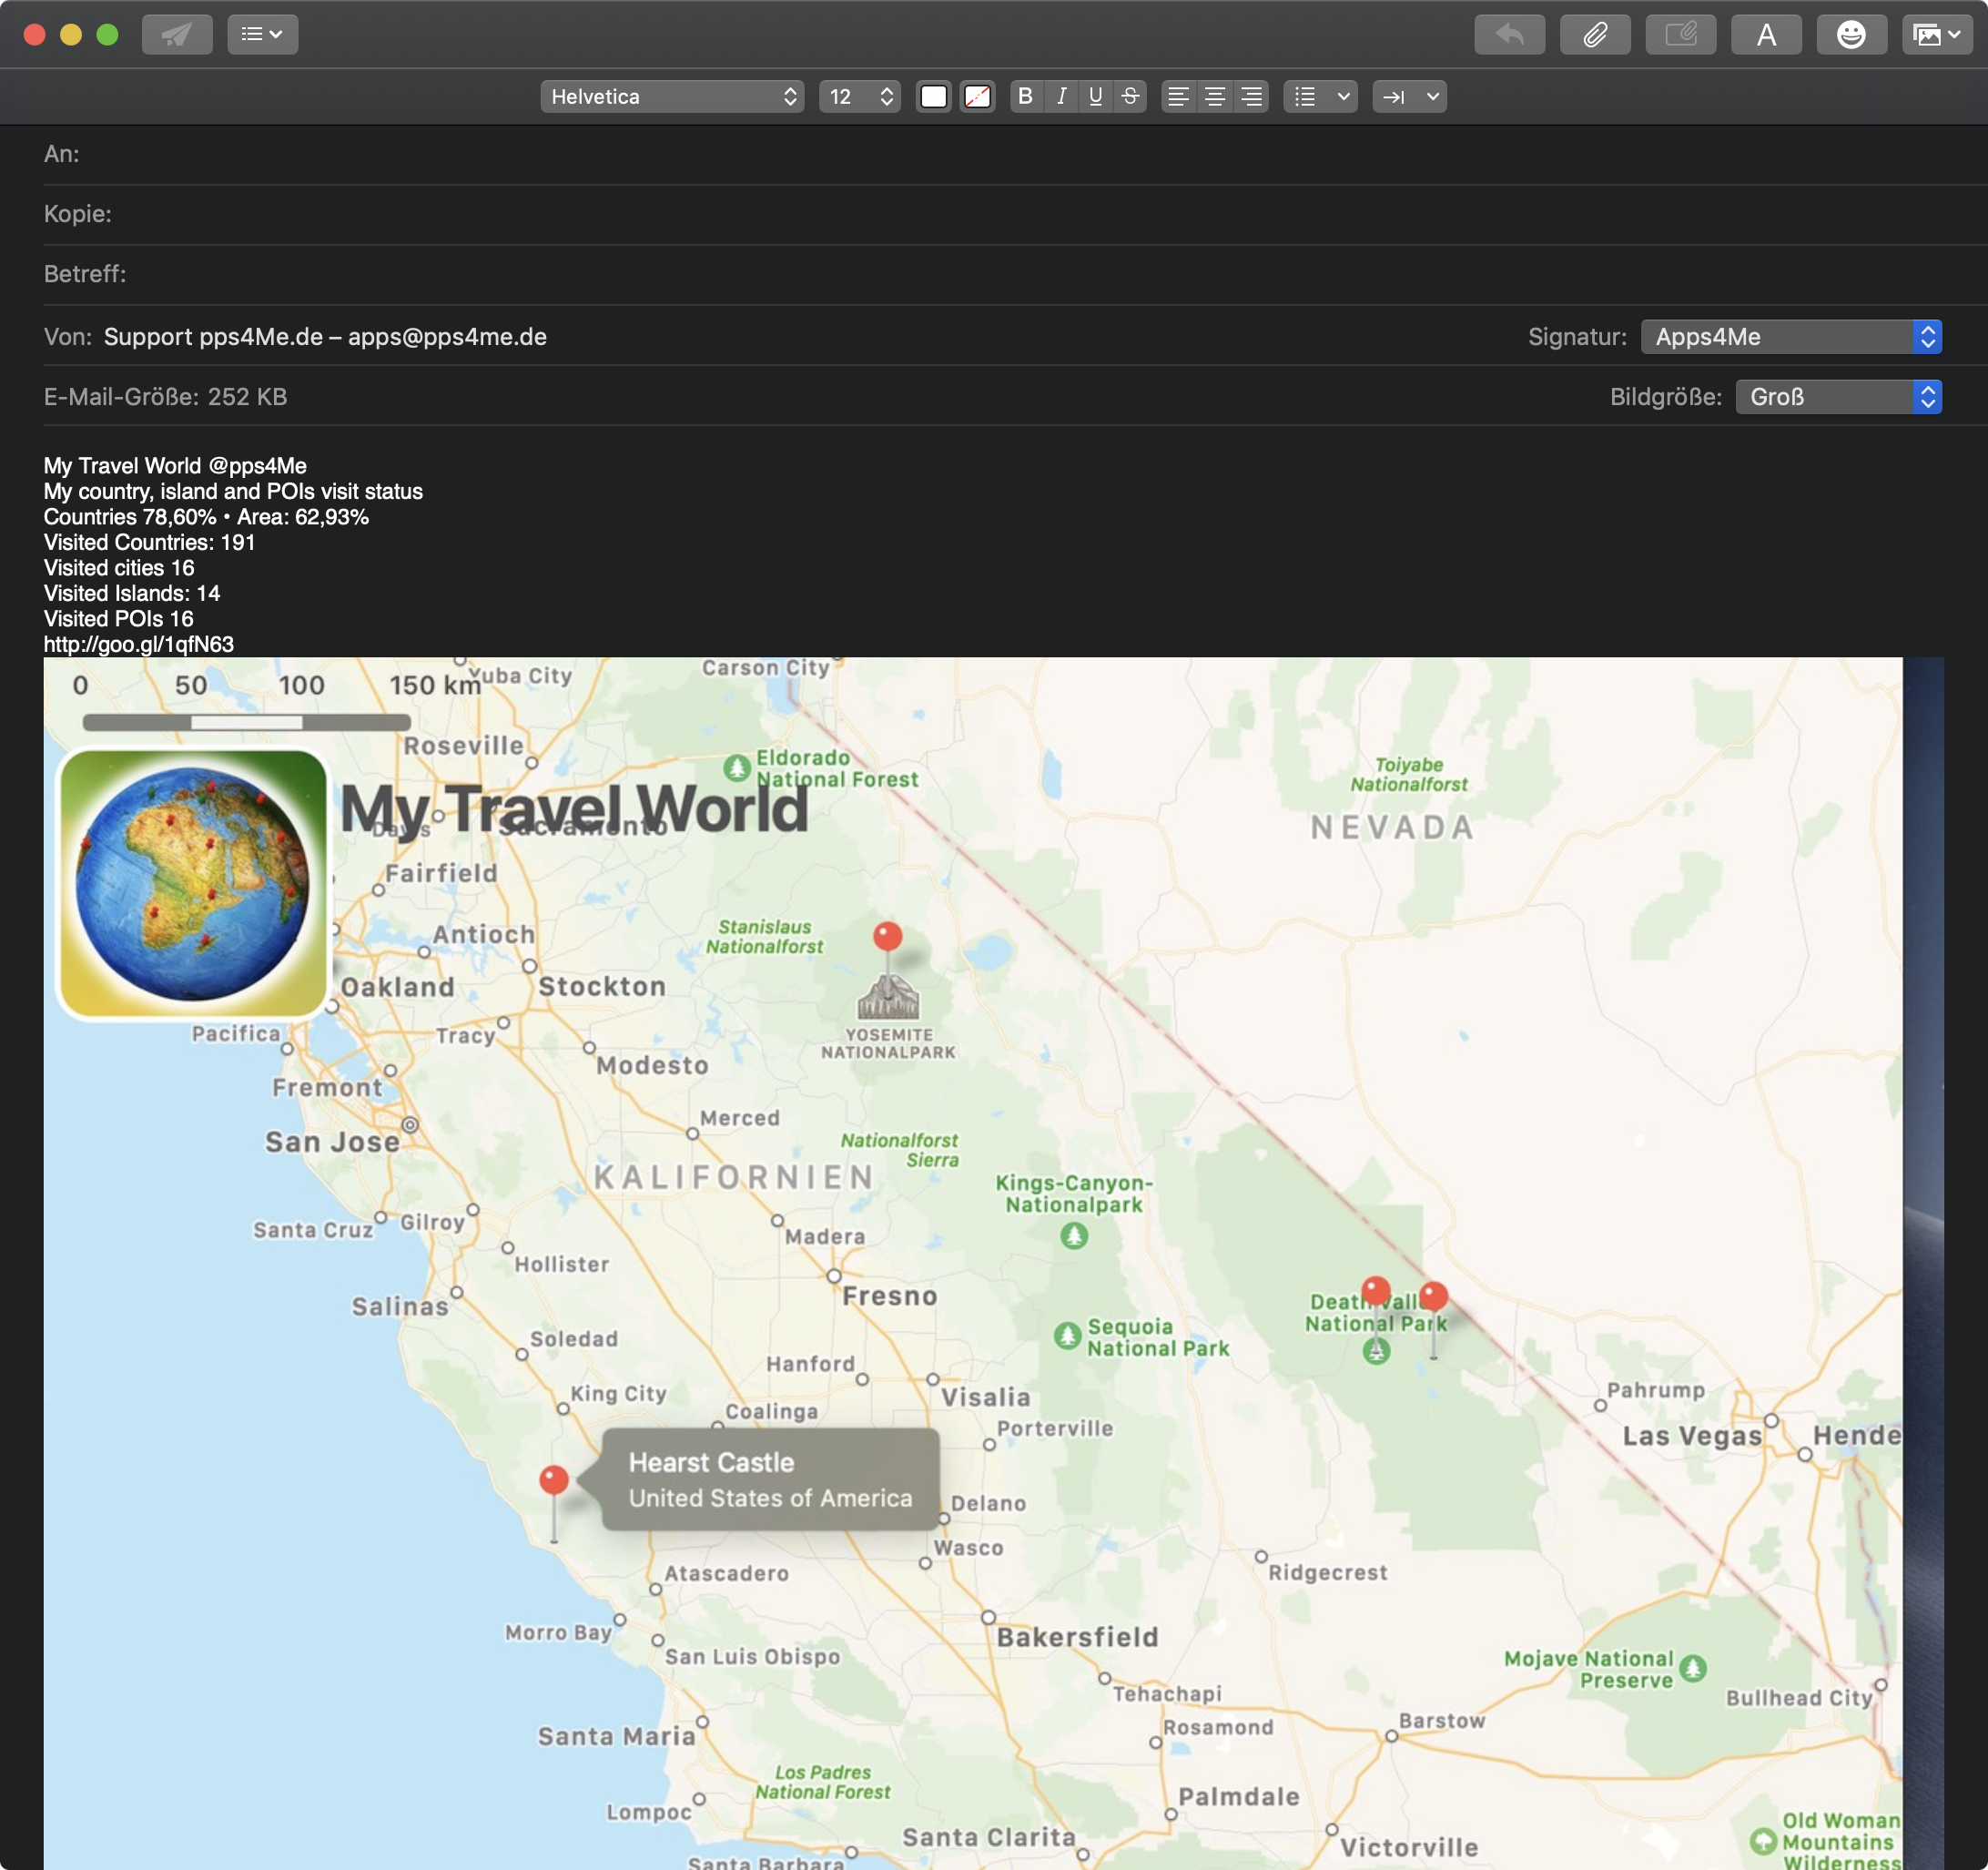Image resolution: width=1988 pixels, height=1870 pixels.
Task: Open header fields list dropdown
Action: point(262,35)
